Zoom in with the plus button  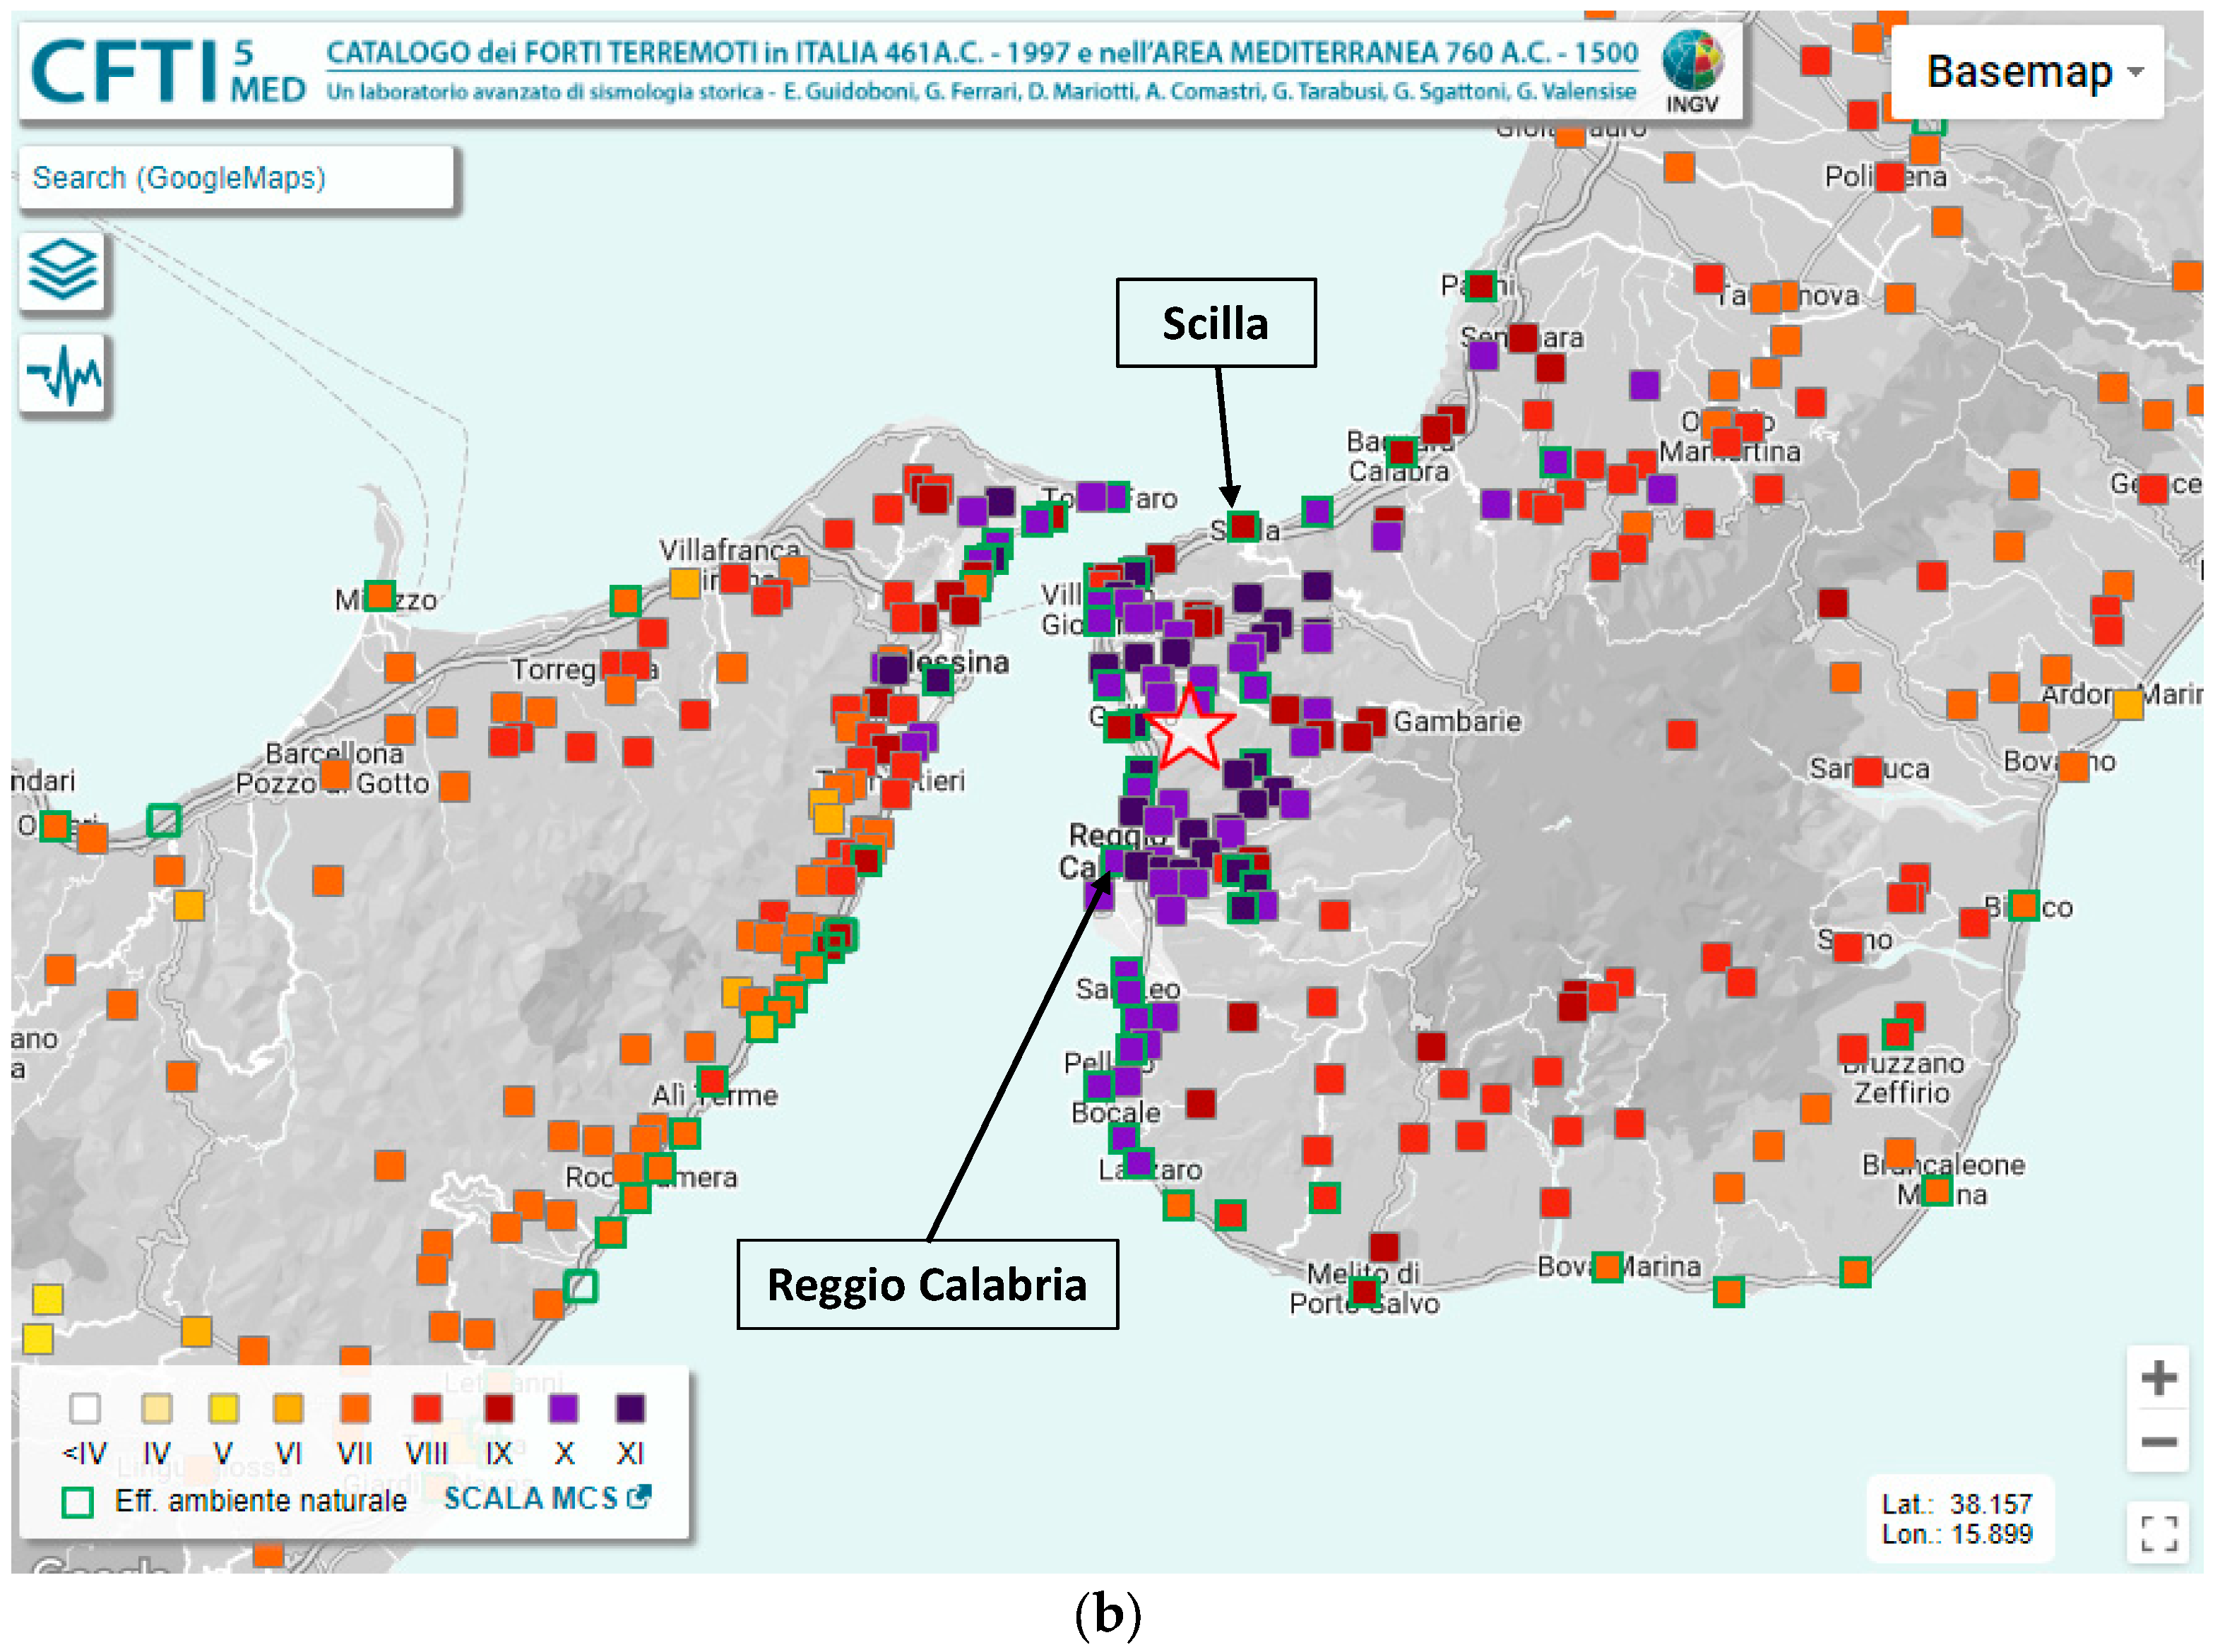(x=2158, y=1379)
